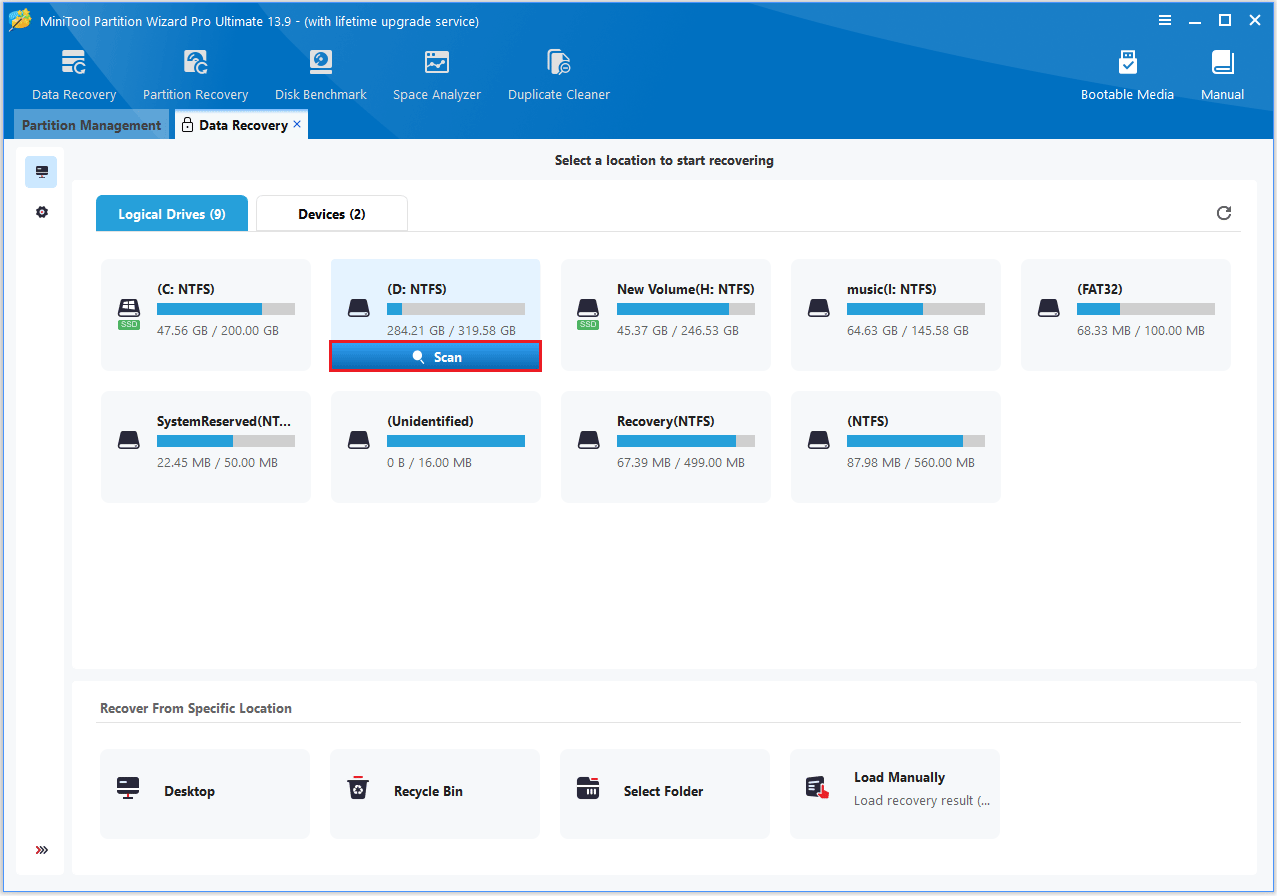Open scan settings gear in the left sidebar
Image resolution: width=1277 pixels, height=896 pixels.
(x=41, y=212)
